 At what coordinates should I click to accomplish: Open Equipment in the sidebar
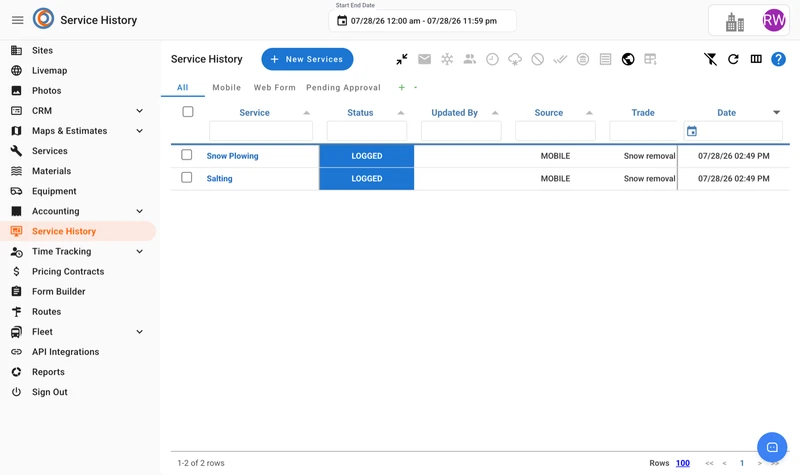coord(54,191)
